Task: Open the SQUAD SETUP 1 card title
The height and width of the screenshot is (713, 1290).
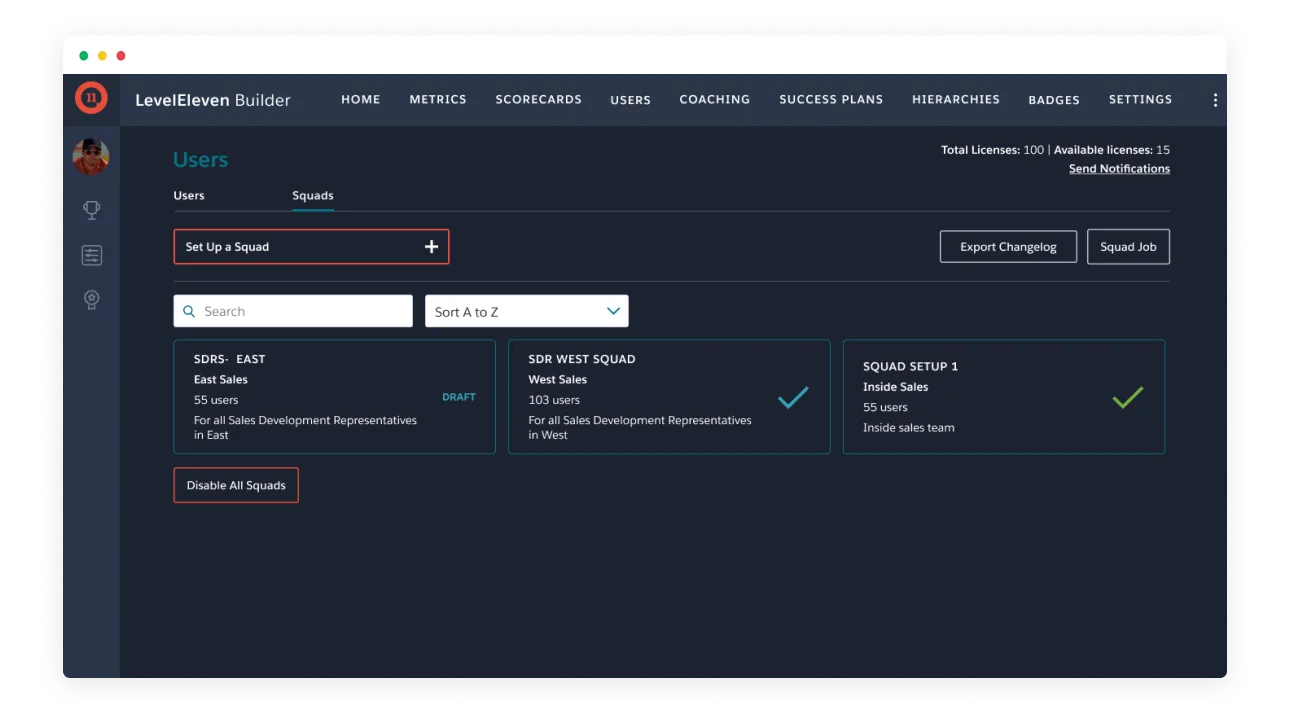Action: [910, 366]
